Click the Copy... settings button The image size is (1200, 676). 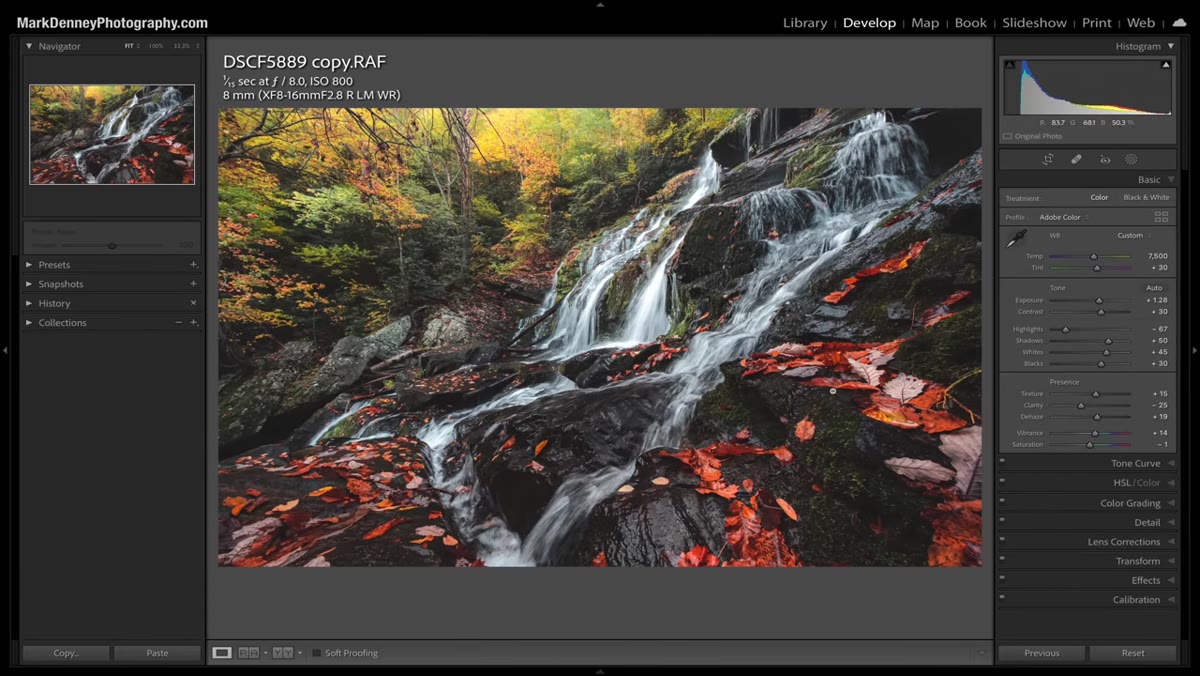click(66, 653)
